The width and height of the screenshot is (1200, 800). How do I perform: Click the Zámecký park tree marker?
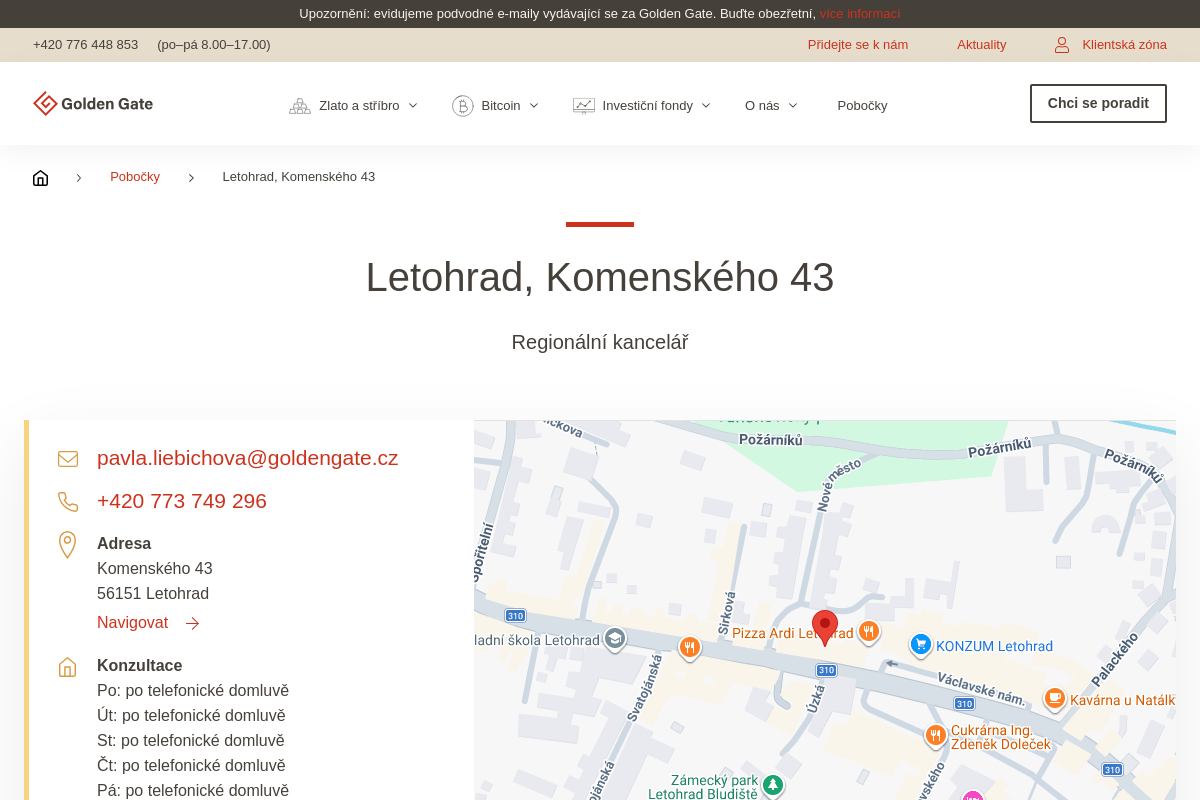tap(772, 786)
